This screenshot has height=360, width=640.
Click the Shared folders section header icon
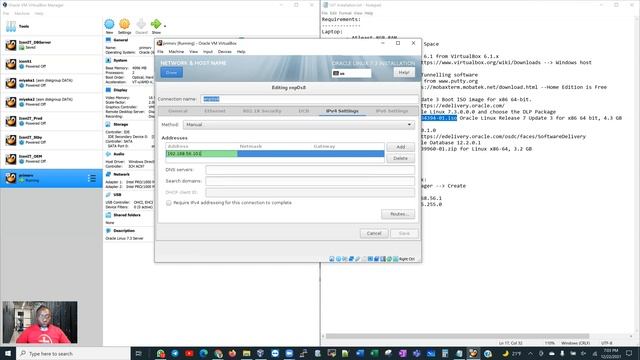point(108,215)
